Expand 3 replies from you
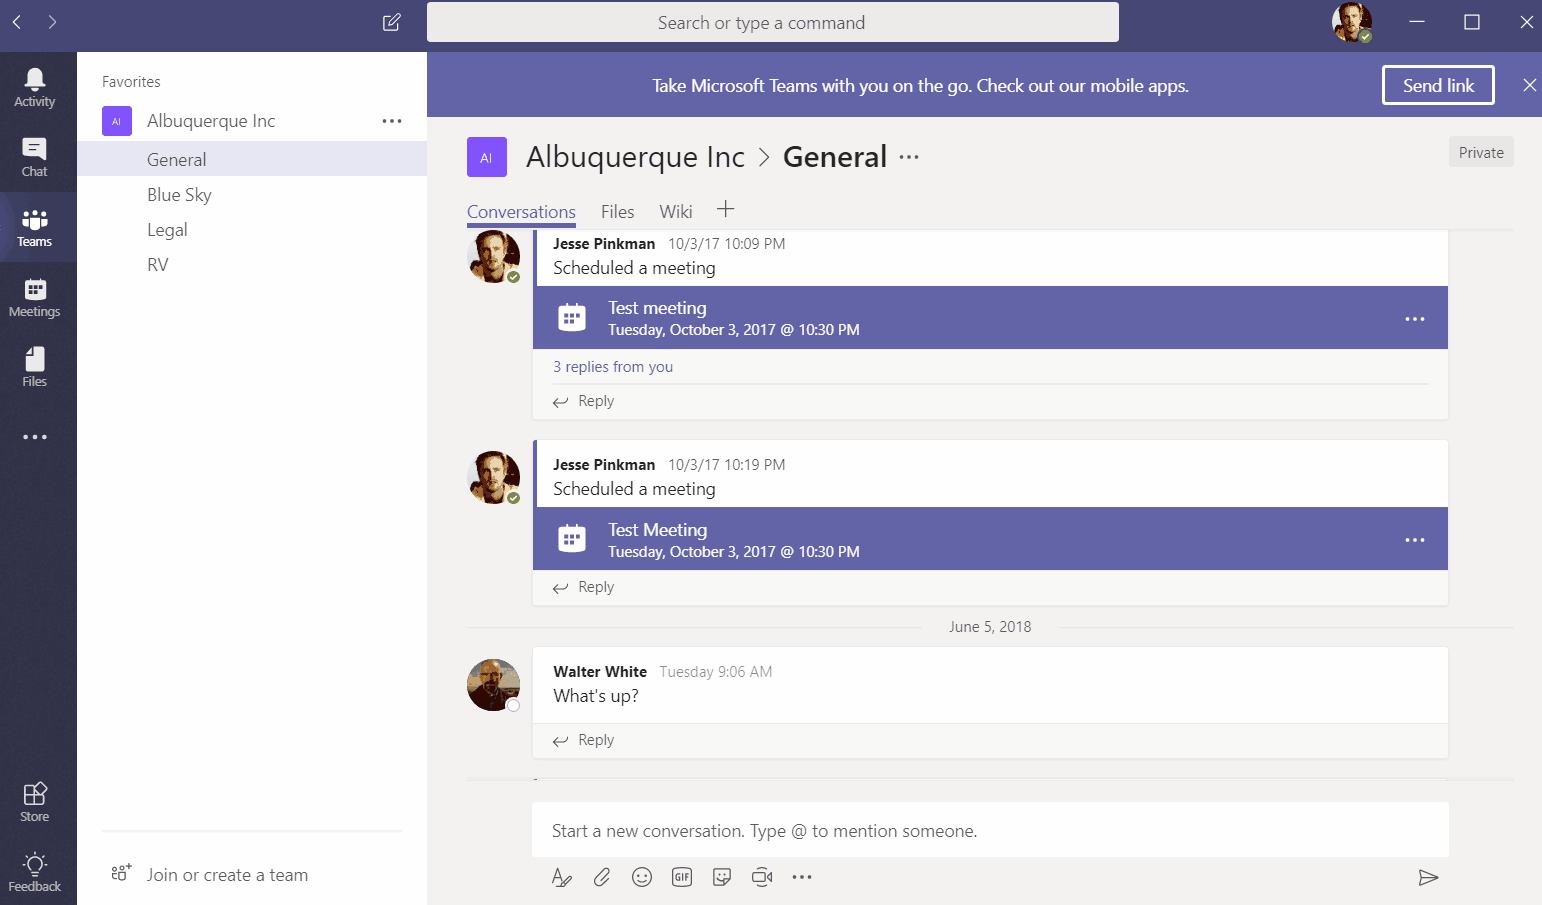The height and width of the screenshot is (905, 1542). (x=613, y=367)
